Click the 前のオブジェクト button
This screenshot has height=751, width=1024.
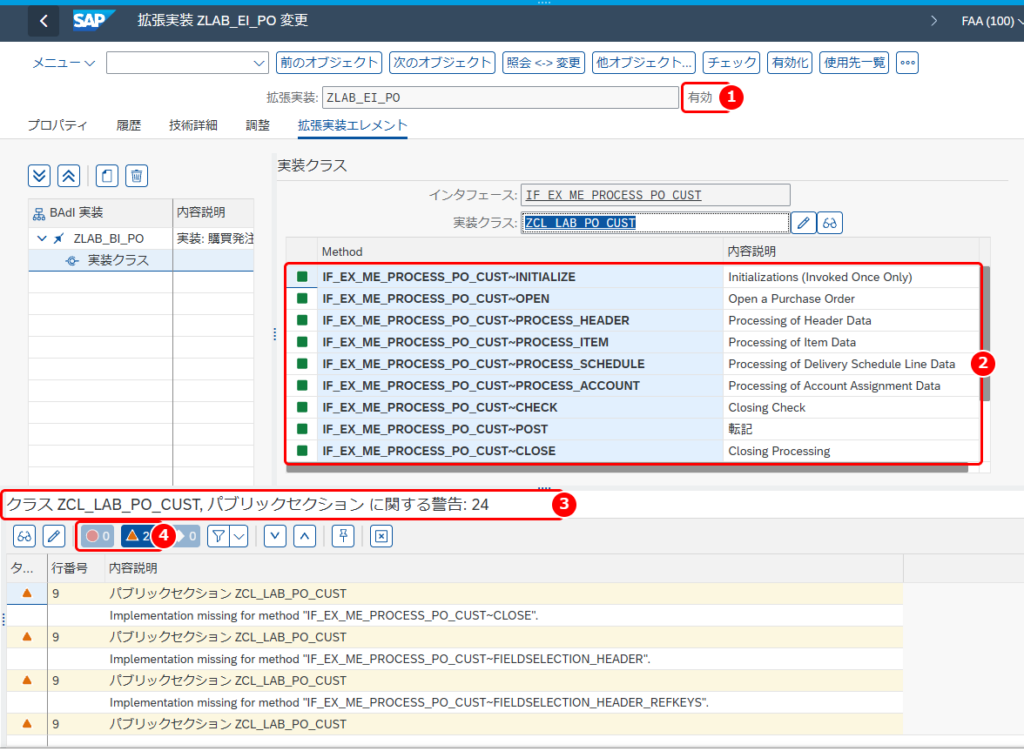[329, 63]
